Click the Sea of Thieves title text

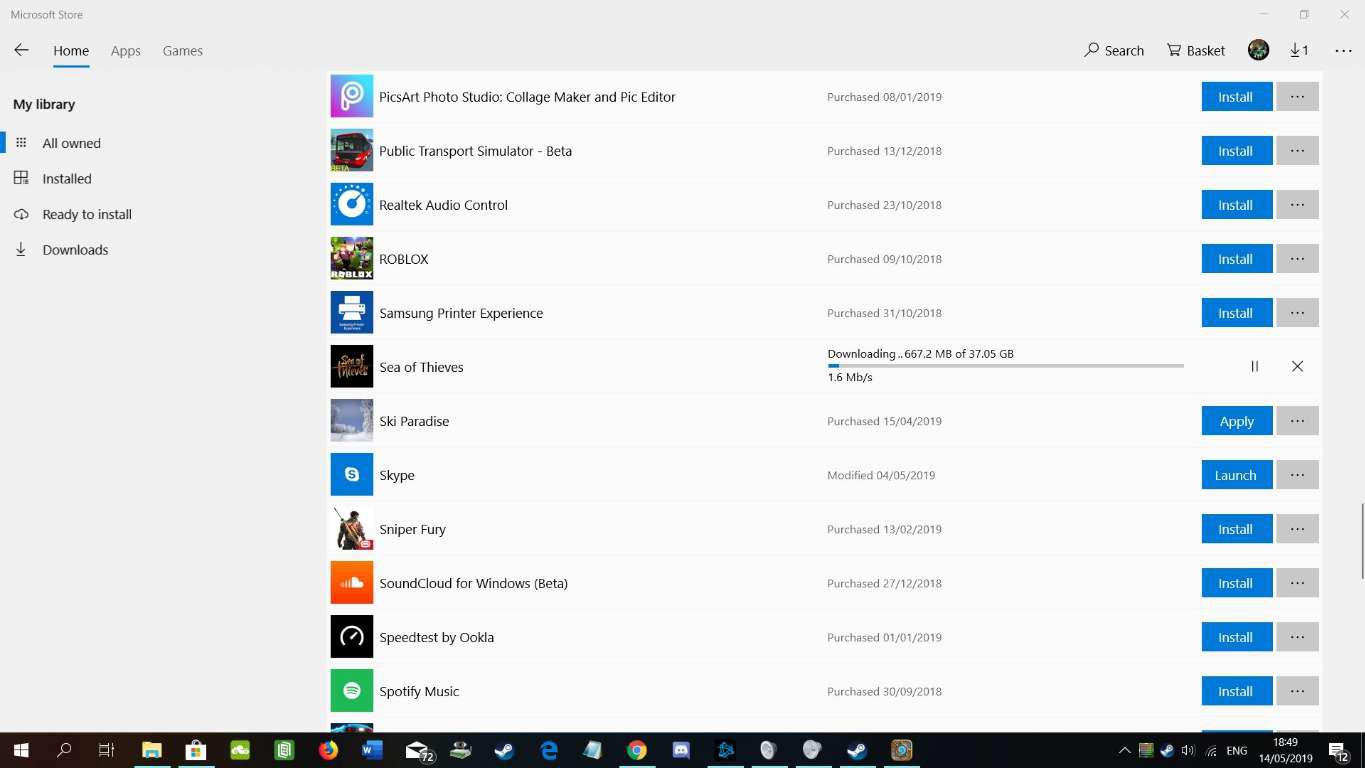421,367
